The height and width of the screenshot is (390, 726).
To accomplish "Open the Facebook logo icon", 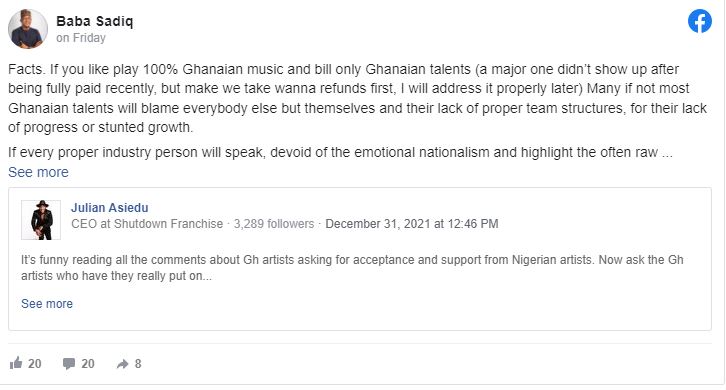I will pos(699,21).
